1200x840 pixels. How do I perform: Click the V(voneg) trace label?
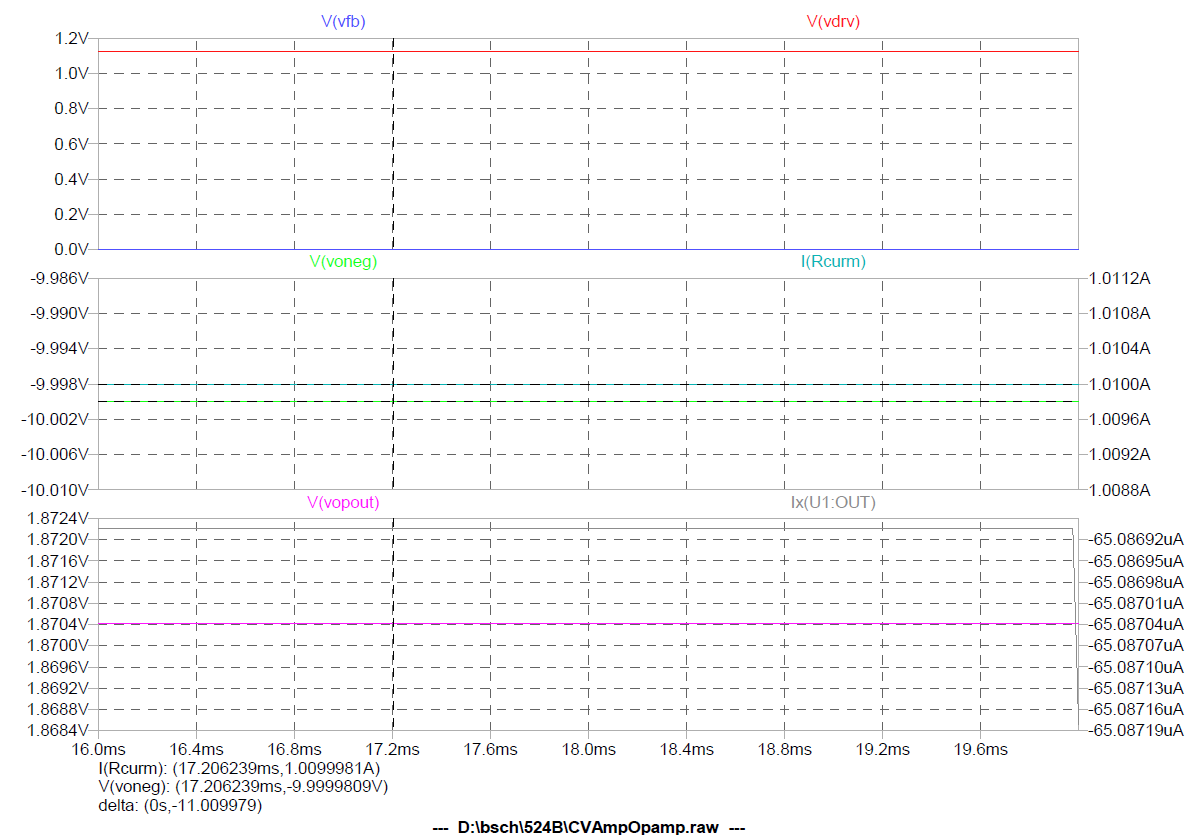pos(343,262)
